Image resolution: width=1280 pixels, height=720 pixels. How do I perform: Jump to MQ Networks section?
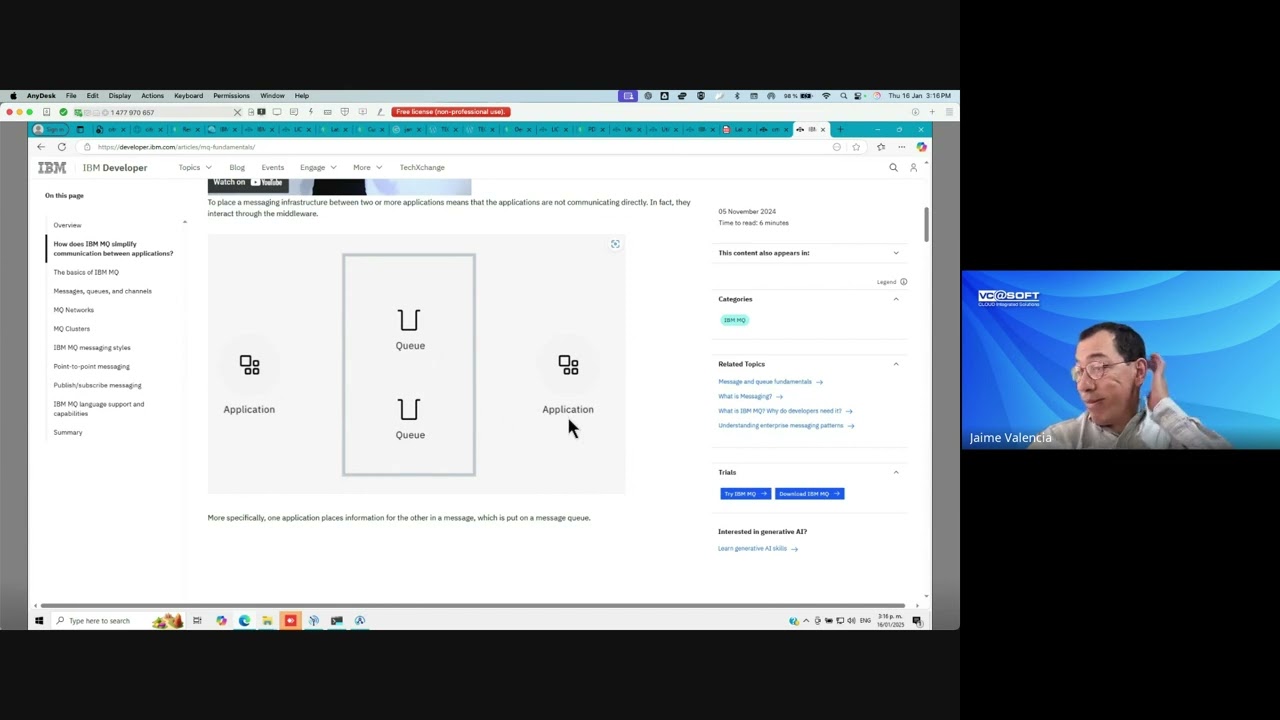(74, 310)
